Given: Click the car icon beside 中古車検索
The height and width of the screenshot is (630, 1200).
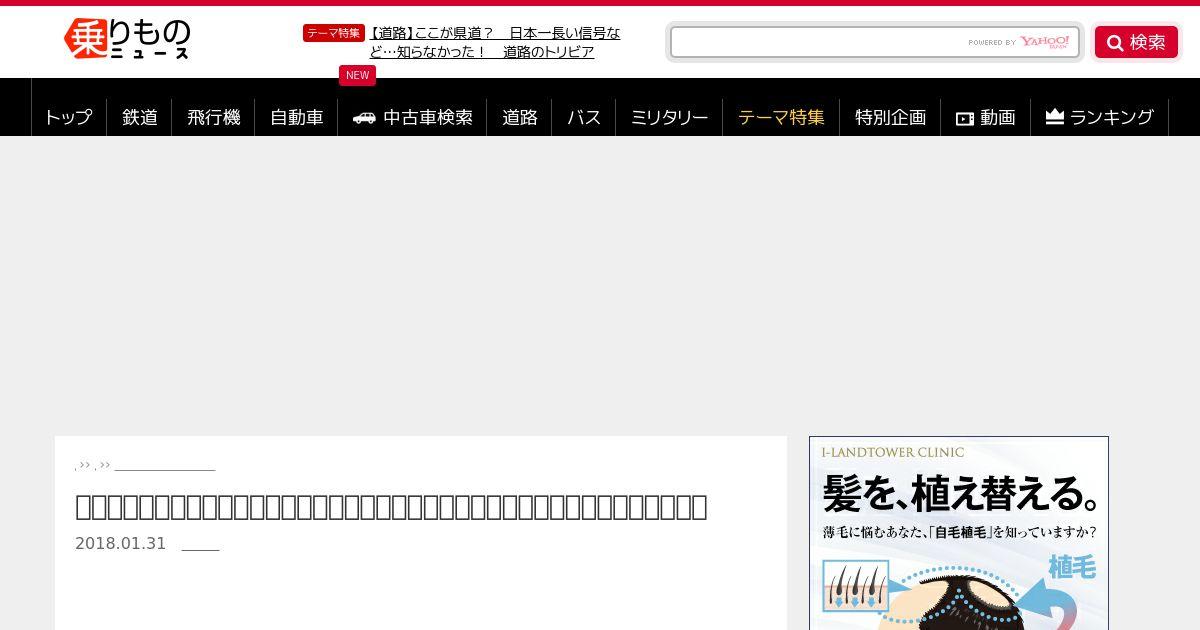Looking at the screenshot, I should click(364, 118).
